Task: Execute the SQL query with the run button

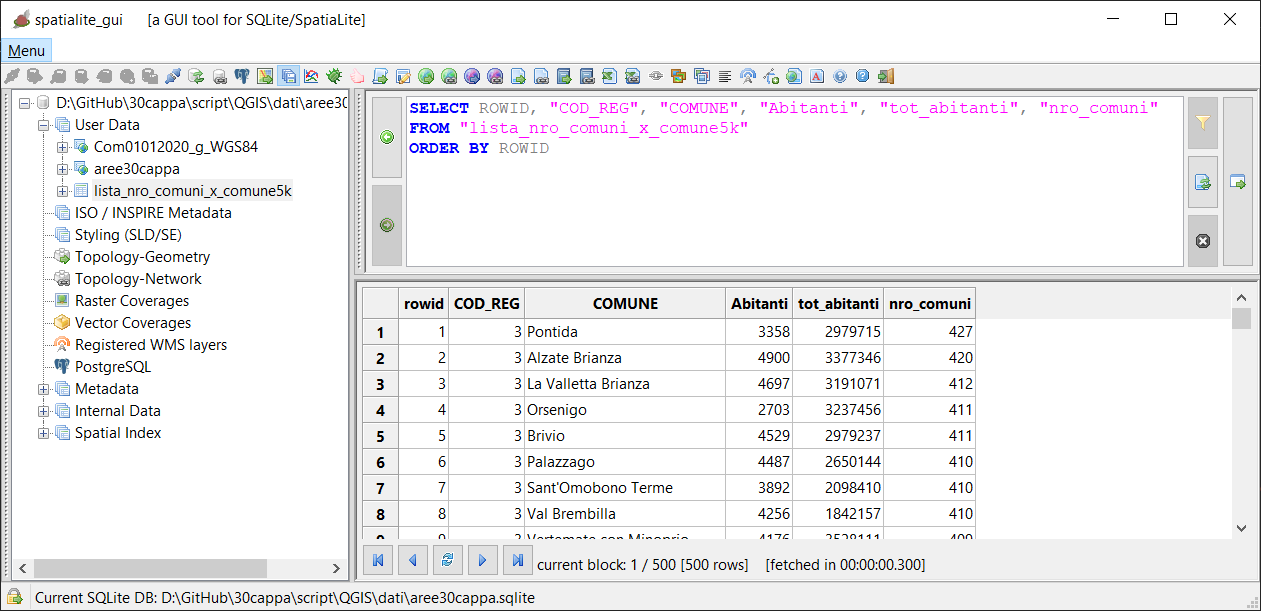Action: pyautogui.click(x=1240, y=182)
